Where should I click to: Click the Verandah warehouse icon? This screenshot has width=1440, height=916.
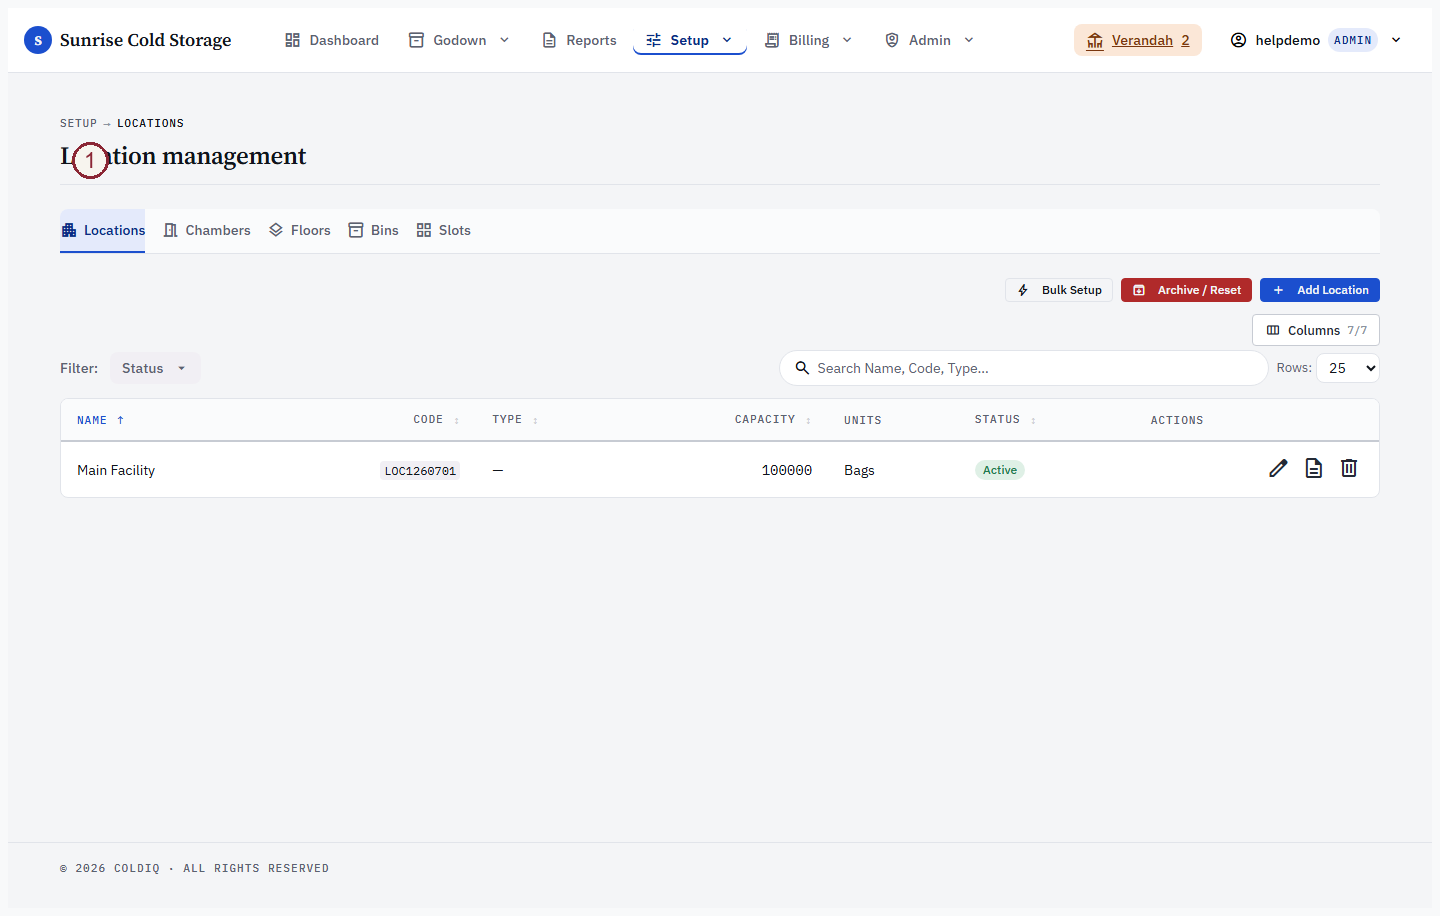(x=1095, y=40)
